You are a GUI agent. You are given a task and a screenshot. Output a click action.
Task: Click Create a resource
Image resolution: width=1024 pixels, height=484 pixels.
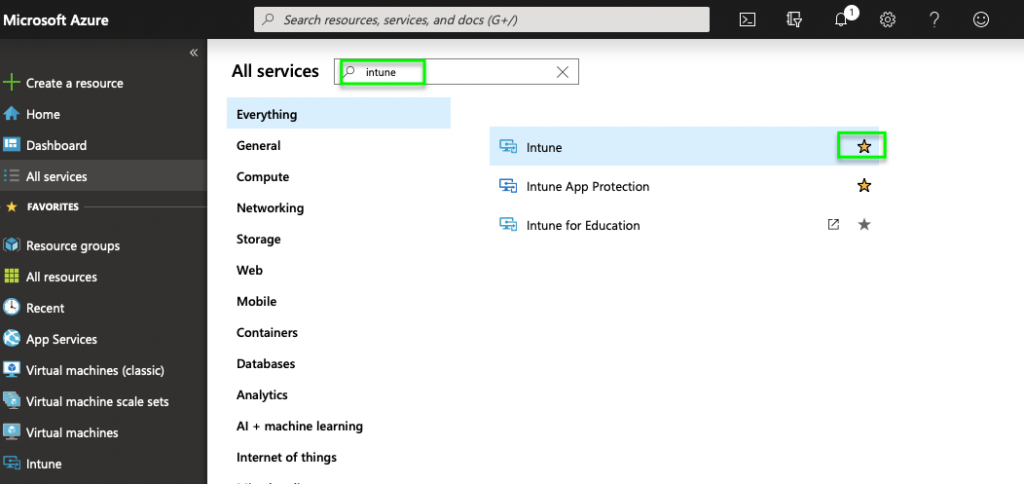pyautogui.click(x=74, y=83)
